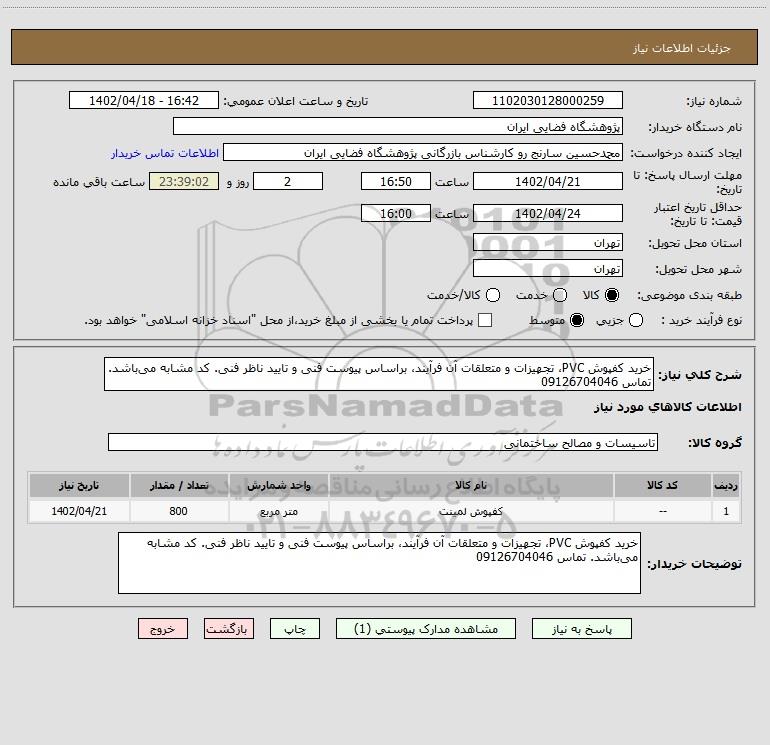The height and width of the screenshot is (745, 770).
Task: Click row number 1 cell
Action: [x=726, y=511]
